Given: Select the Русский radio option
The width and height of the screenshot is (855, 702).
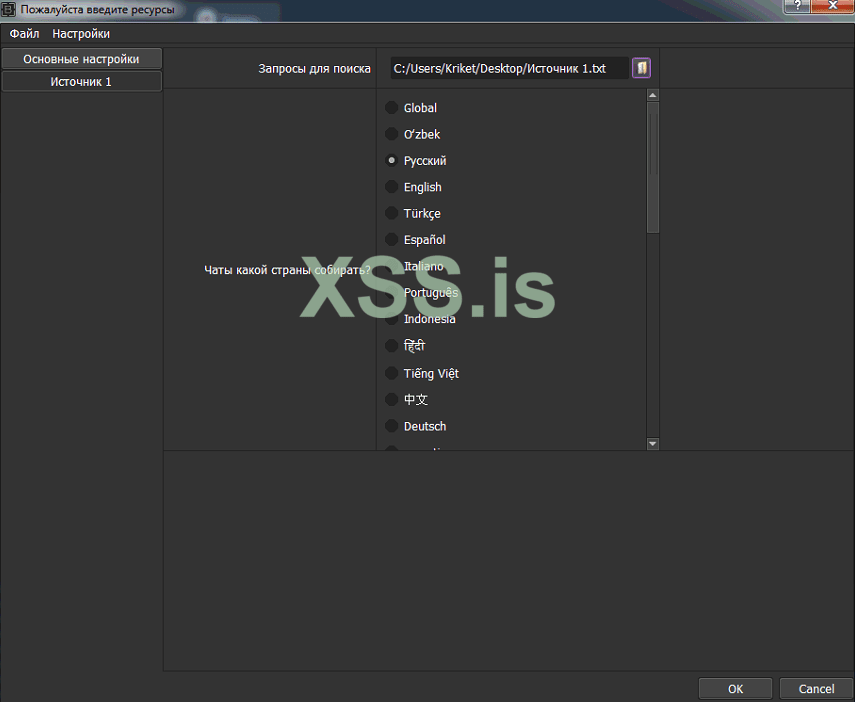Looking at the screenshot, I should pyautogui.click(x=392, y=160).
